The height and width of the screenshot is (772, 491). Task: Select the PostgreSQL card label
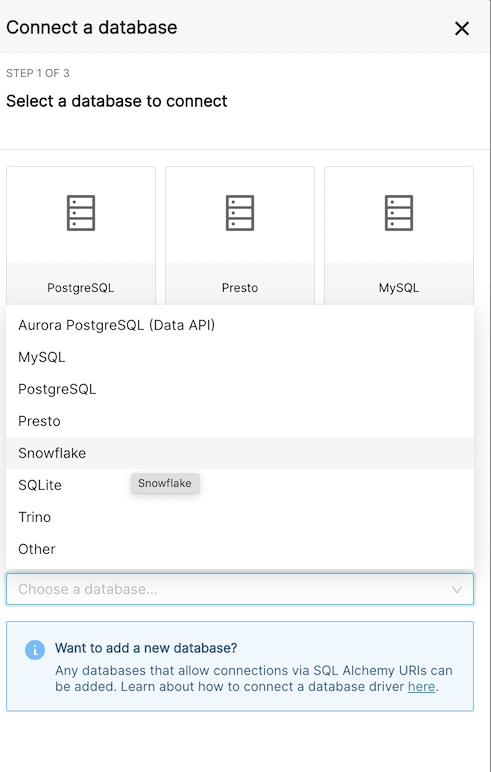[81, 288]
